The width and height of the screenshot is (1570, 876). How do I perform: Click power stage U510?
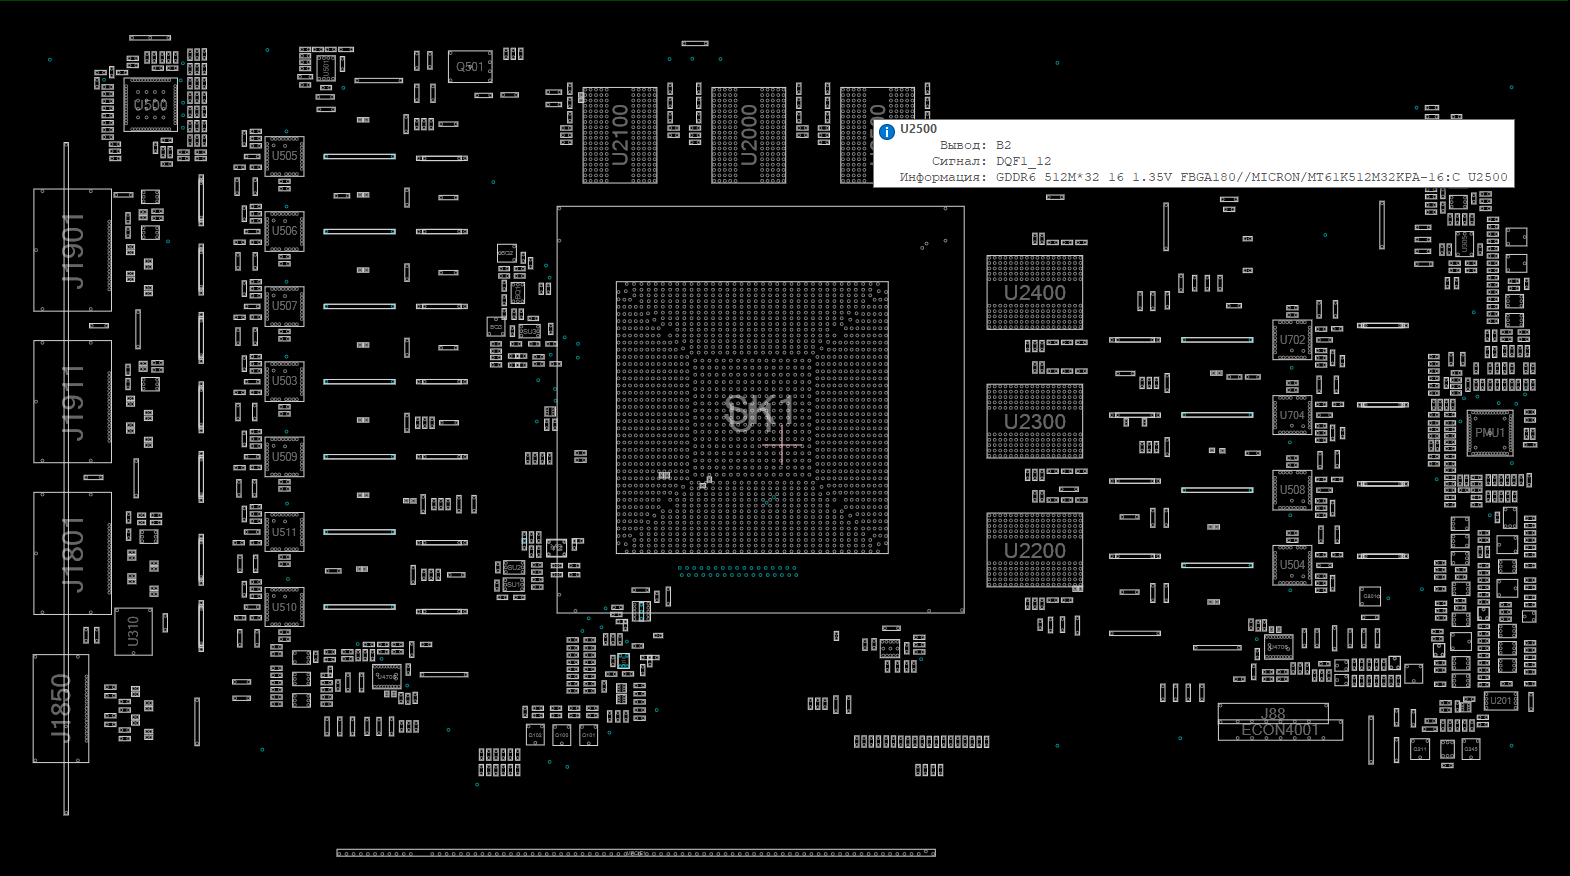[x=284, y=607]
